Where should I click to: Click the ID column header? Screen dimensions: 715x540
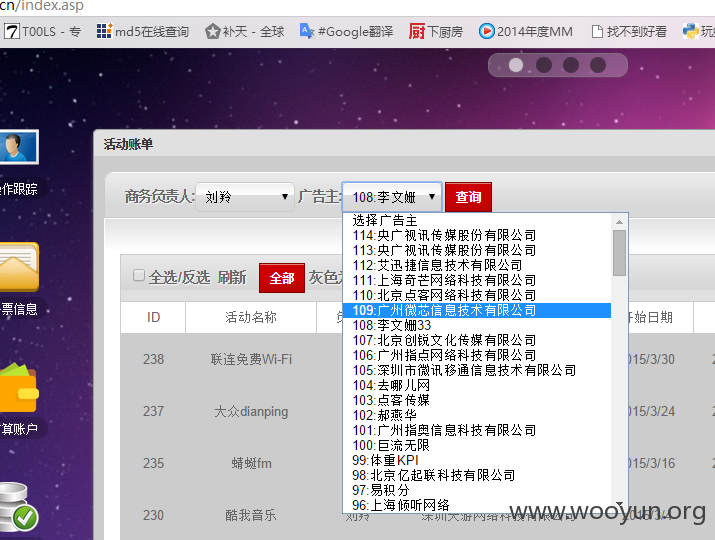pyautogui.click(x=153, y=317)
